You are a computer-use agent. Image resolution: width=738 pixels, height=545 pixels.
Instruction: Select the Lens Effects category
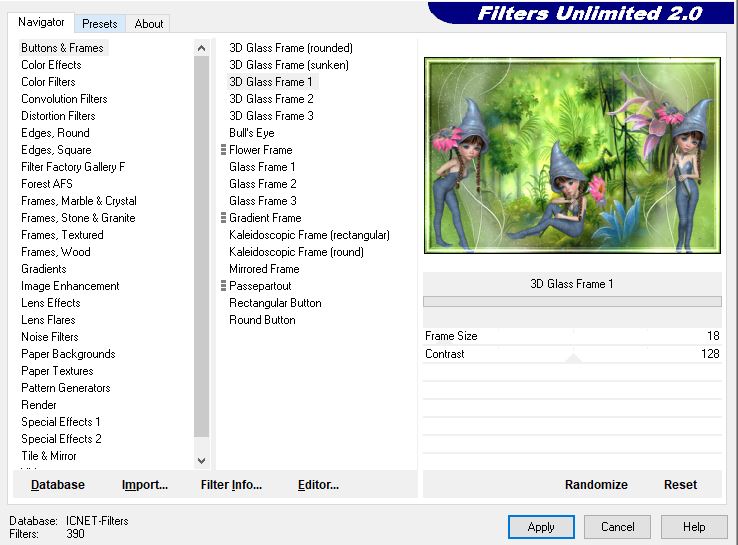(51, 303)
